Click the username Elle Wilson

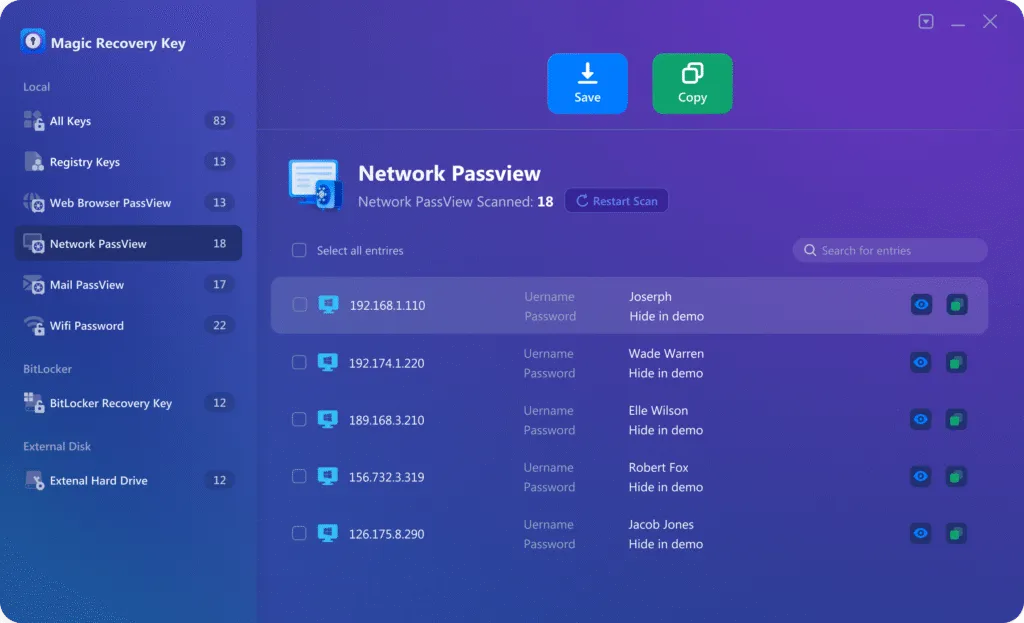(658, 410)
